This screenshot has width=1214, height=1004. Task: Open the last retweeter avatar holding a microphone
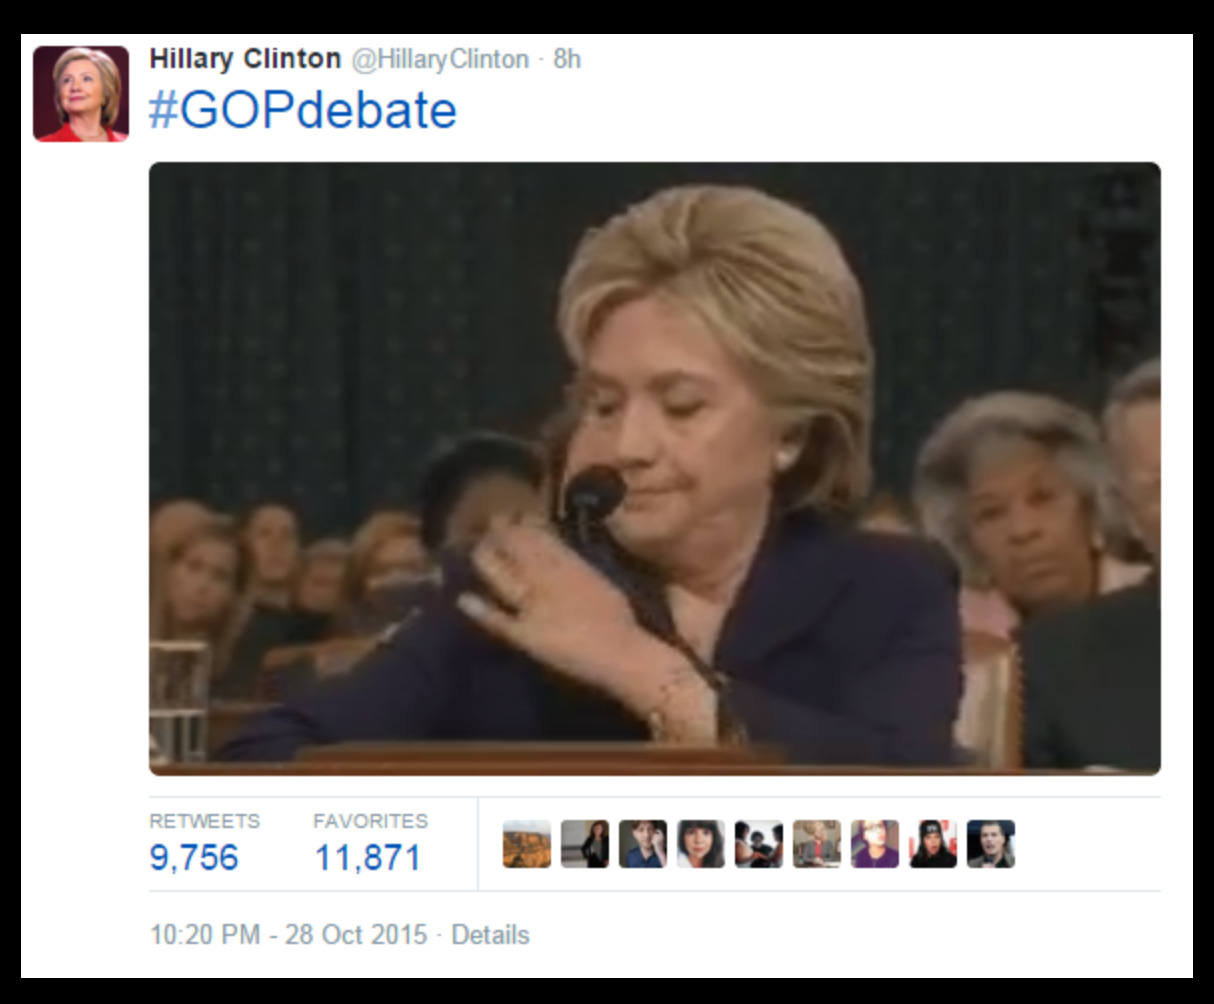(x=990, y=844)
